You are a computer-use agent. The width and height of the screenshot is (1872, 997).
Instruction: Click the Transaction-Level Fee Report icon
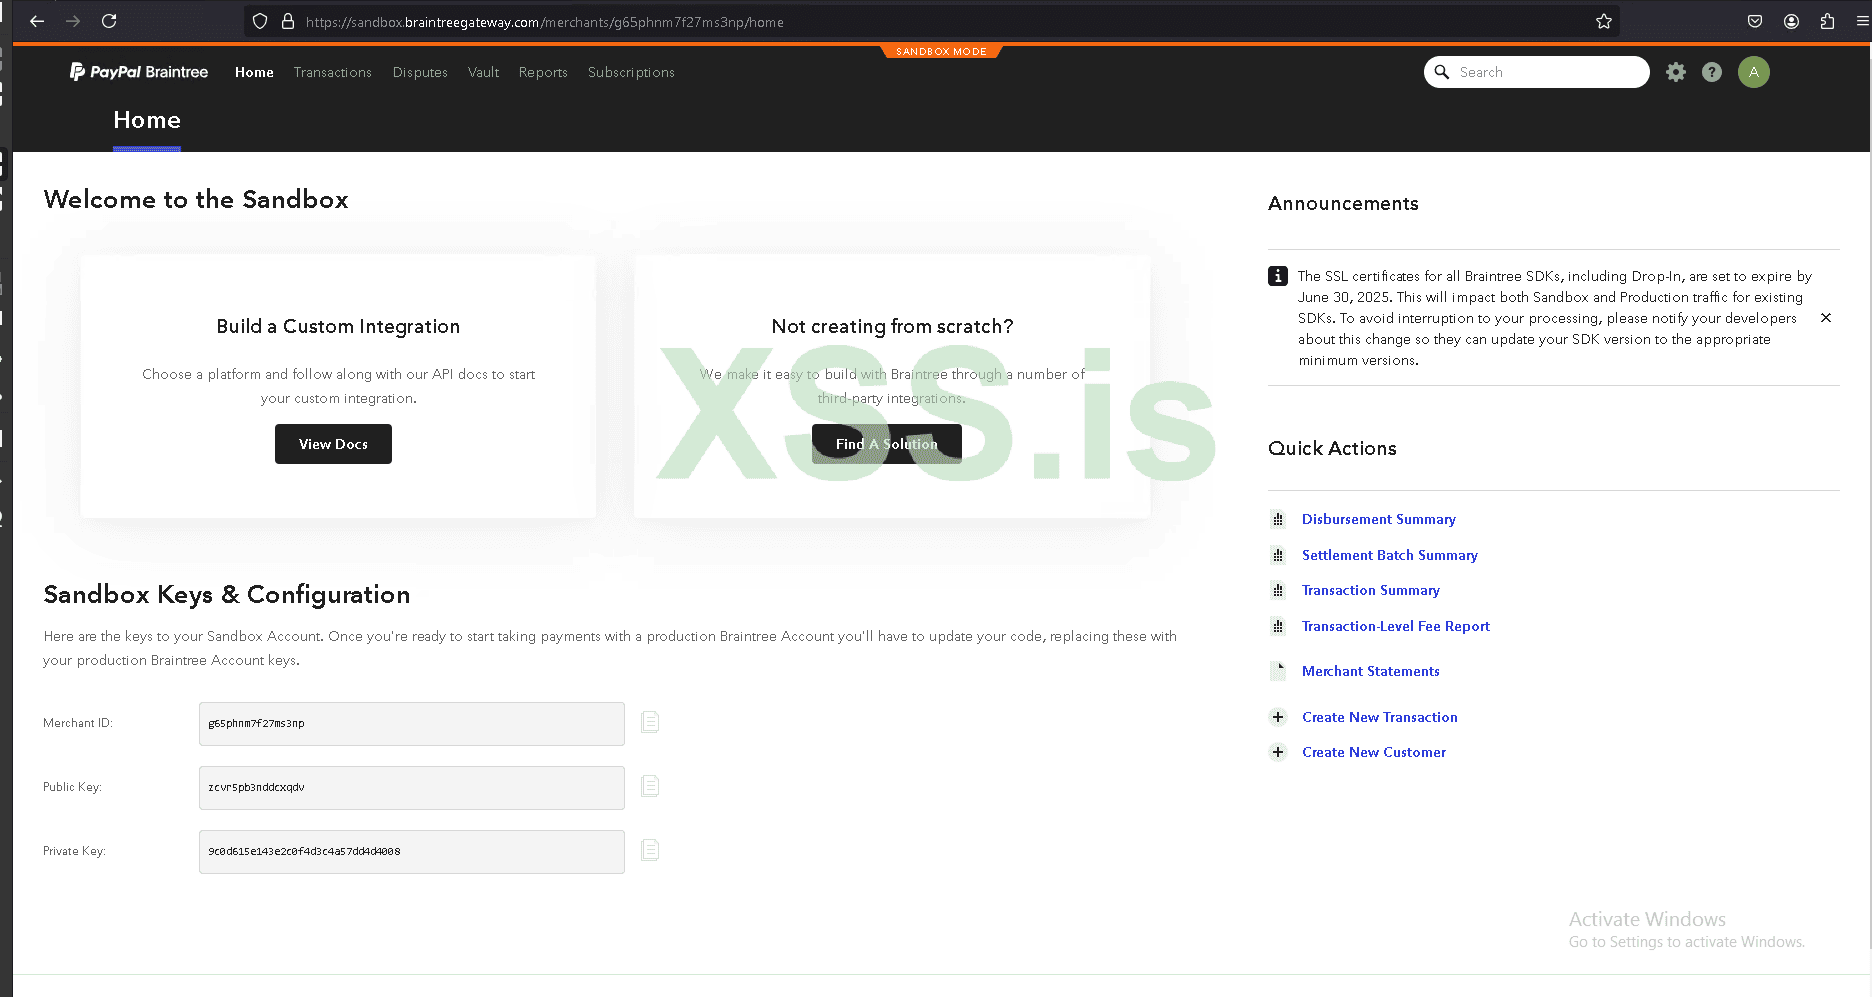(x=1278, y=626)
